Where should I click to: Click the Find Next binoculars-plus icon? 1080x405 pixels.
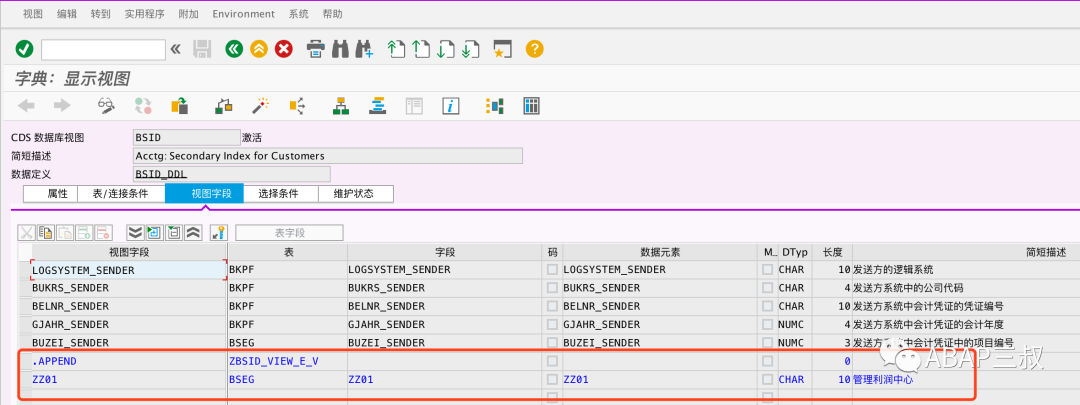[x=364, y=49]
